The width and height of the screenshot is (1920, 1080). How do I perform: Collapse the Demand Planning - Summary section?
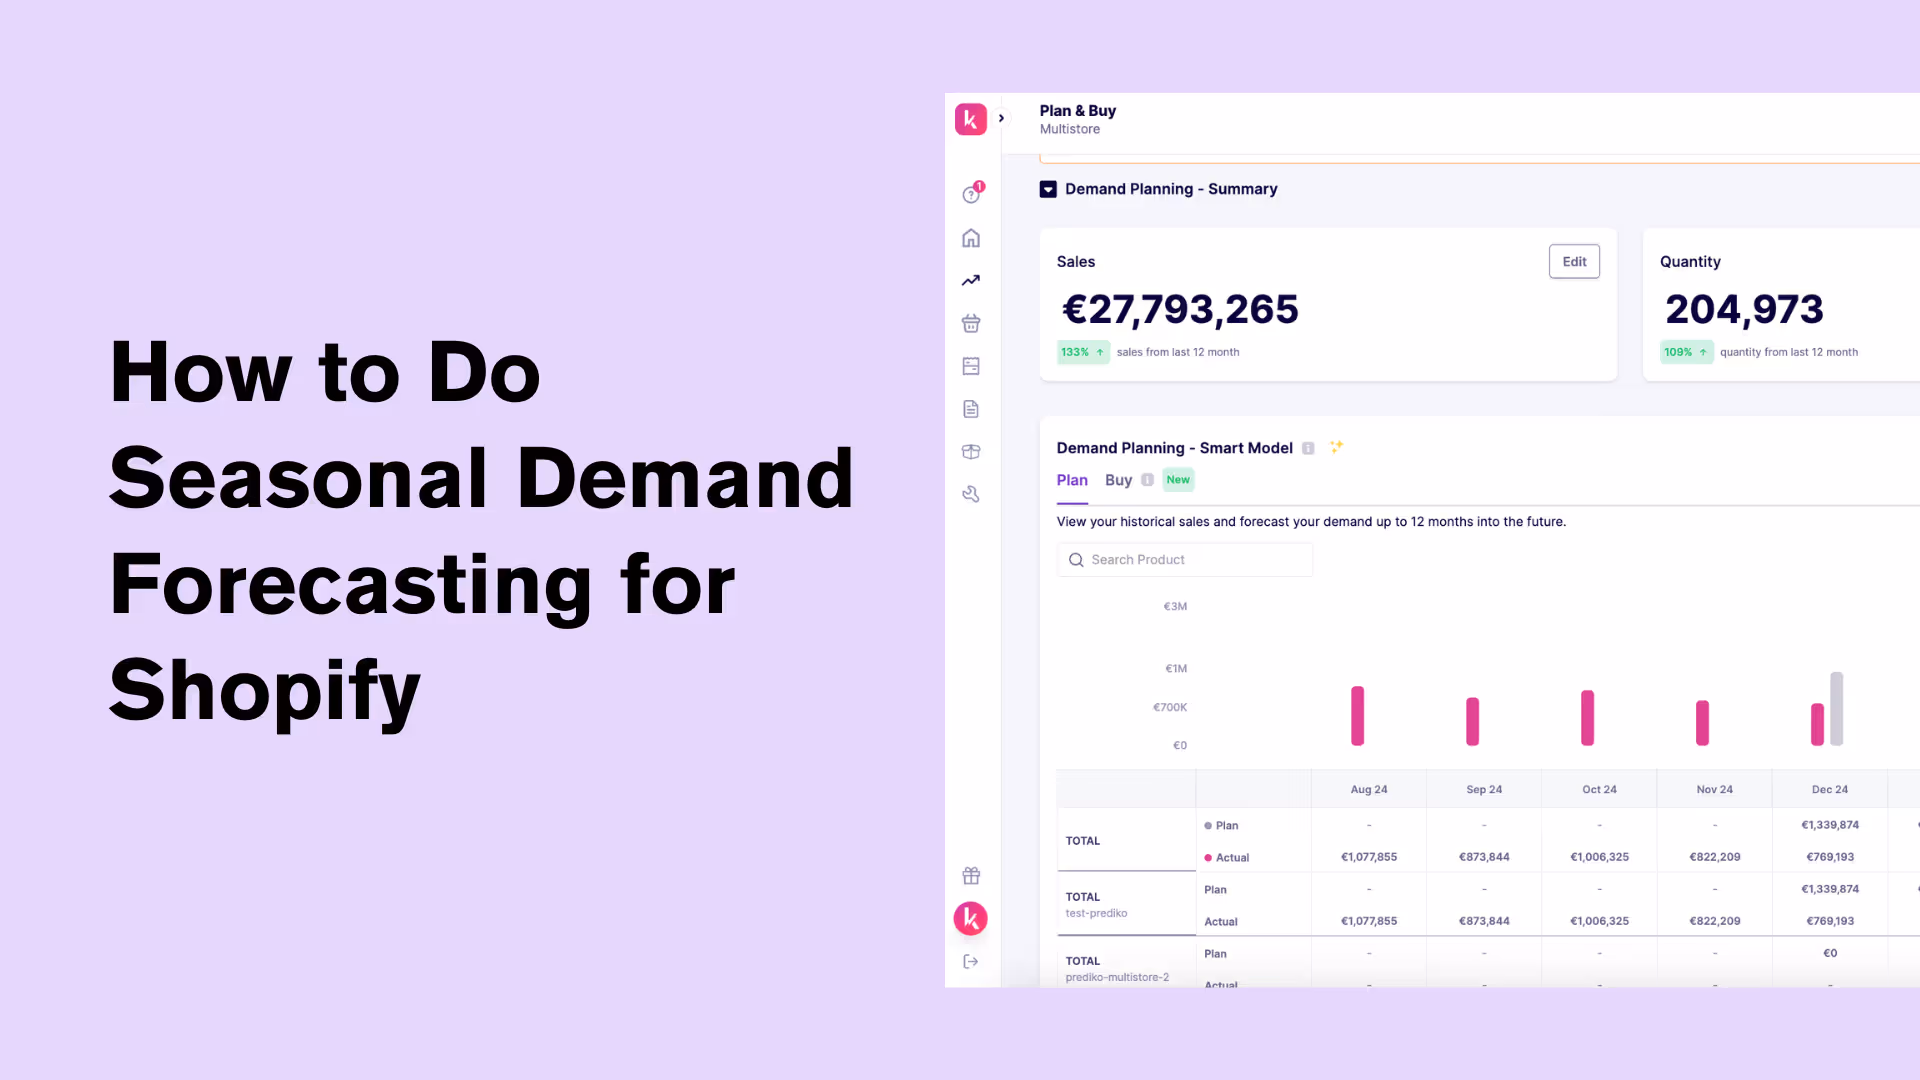click(1048, 189)
